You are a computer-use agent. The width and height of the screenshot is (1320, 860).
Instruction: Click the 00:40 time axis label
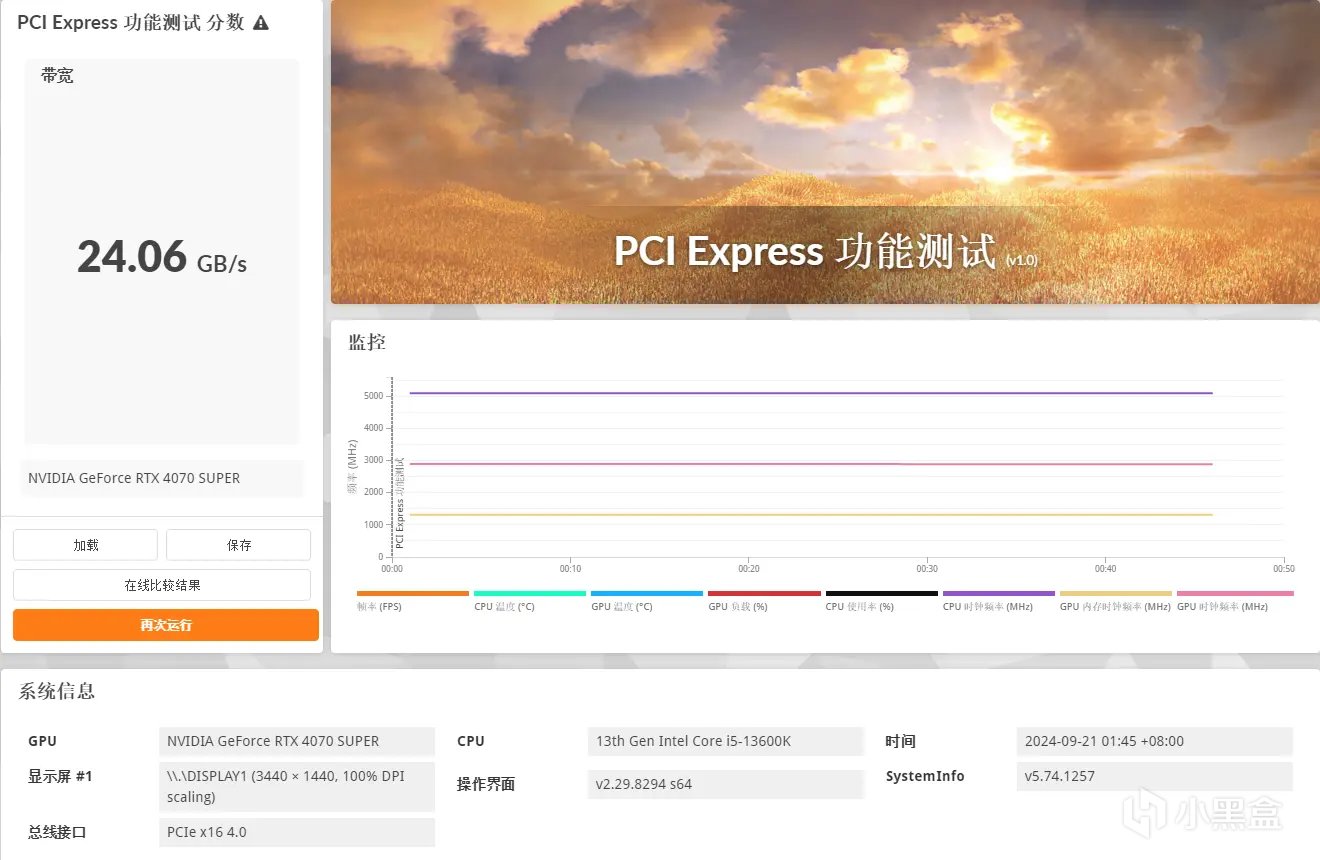click(x=1105, y=569)
